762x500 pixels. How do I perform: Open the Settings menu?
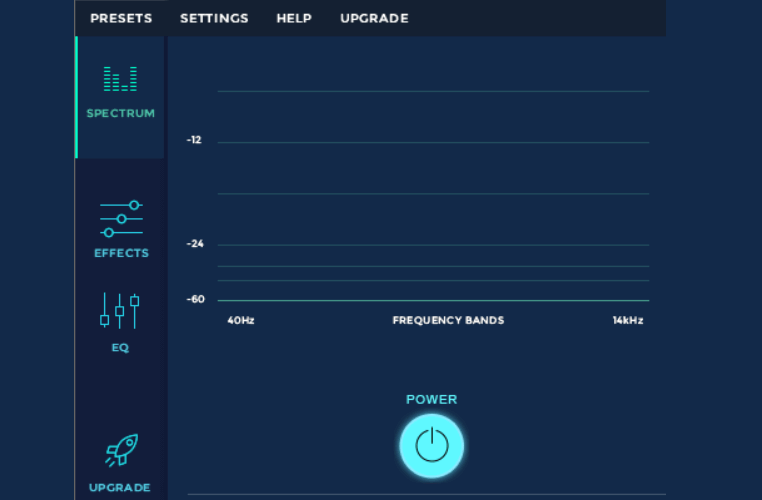pyautogui.click(x=214, y=18)
